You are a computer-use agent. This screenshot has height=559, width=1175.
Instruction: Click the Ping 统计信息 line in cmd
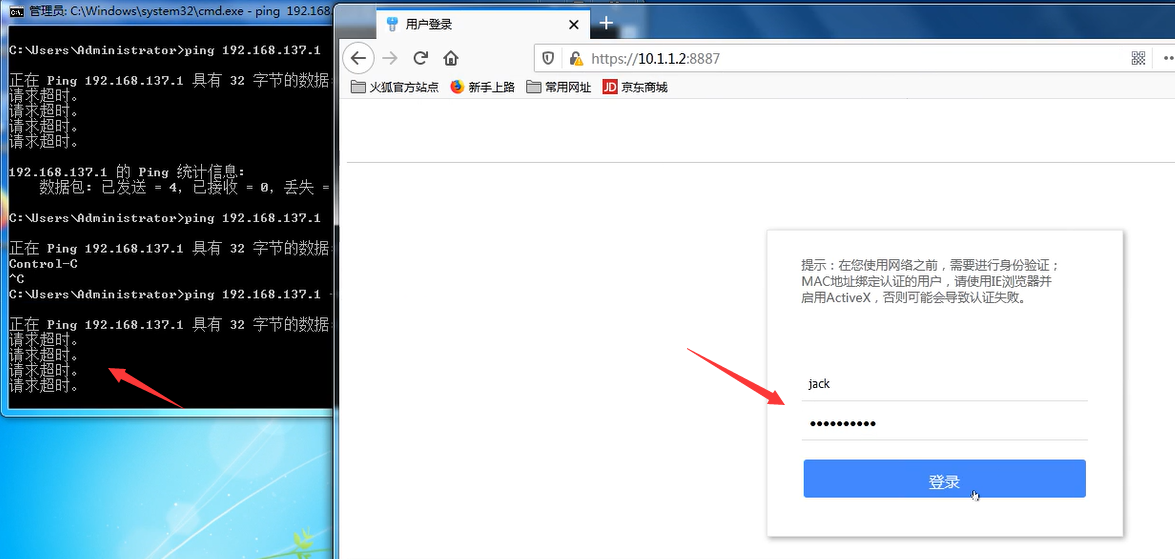click(127, 172)
